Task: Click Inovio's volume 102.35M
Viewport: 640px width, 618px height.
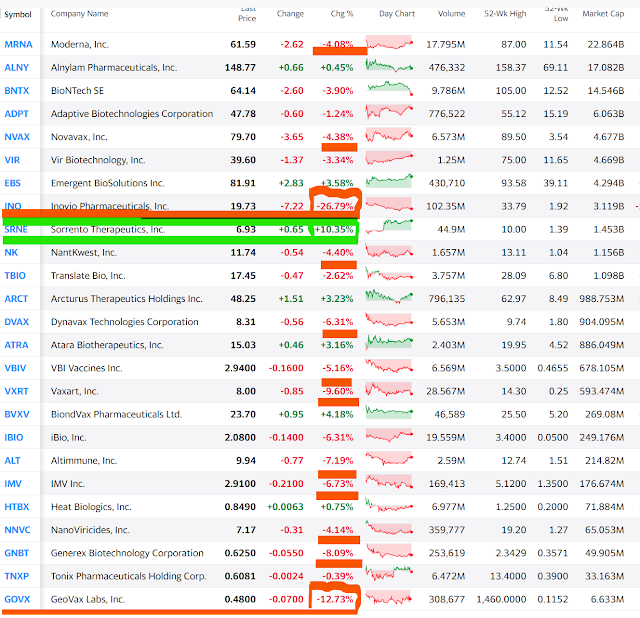Action: pyautogui.click(x=446, y=206)
